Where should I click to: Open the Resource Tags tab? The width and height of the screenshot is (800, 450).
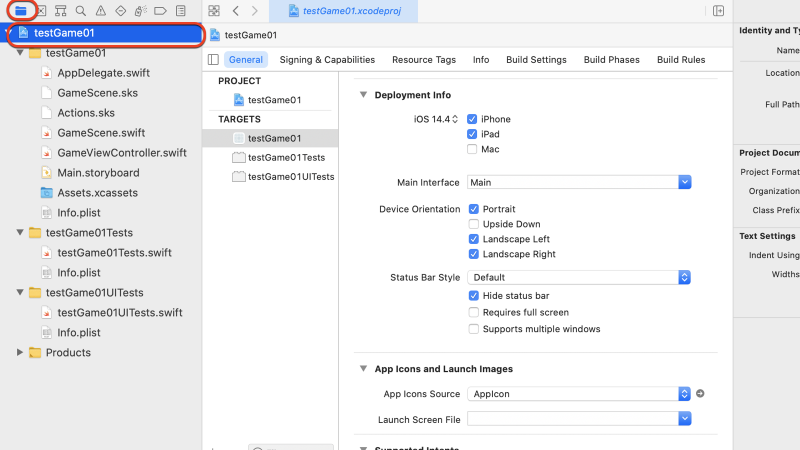(x=423, y=60)
